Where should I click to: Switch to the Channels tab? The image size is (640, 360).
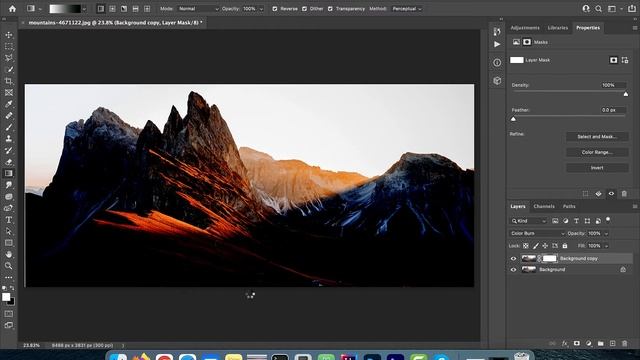[544, 207]
